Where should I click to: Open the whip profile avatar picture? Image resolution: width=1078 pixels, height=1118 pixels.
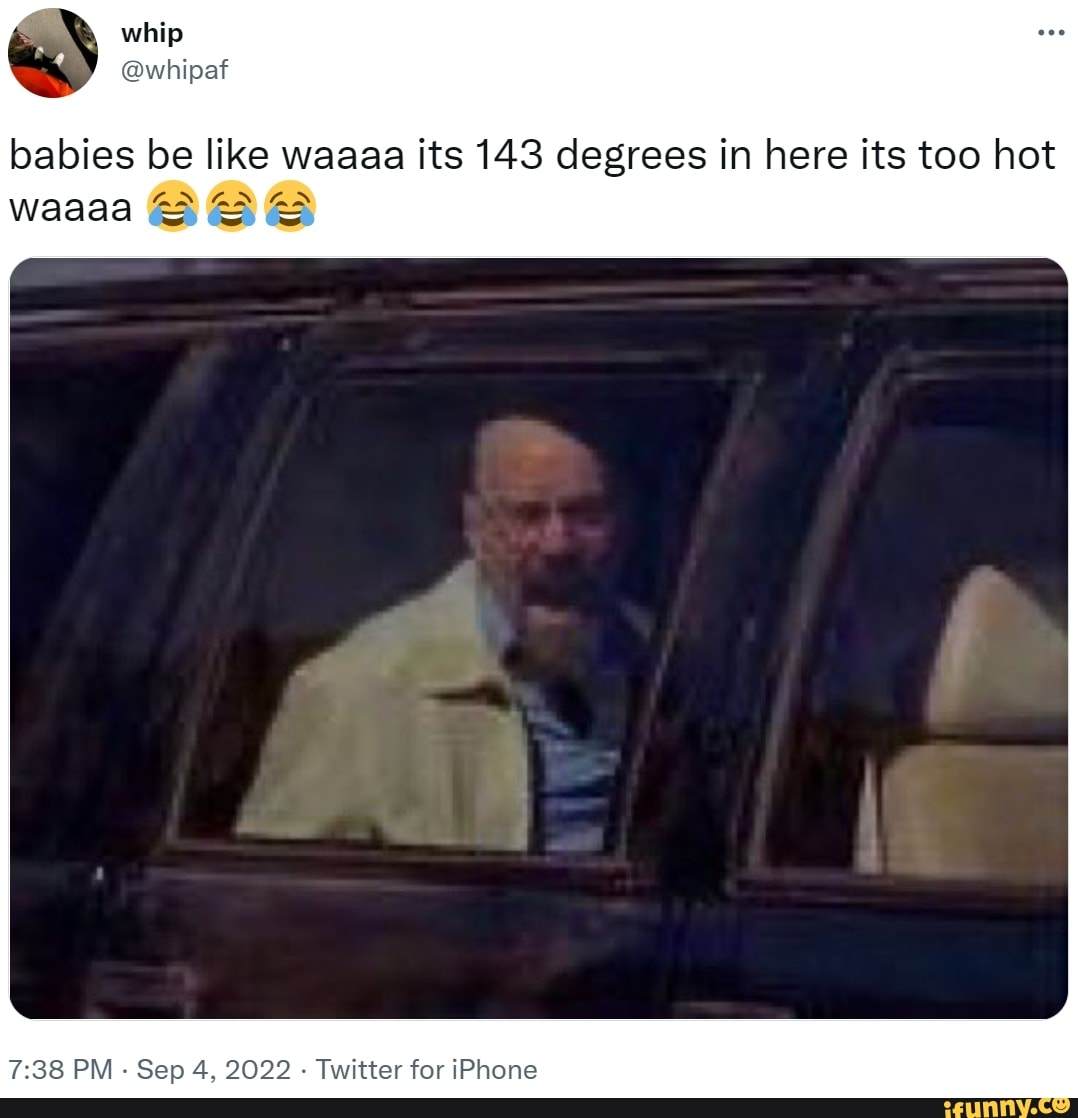click(53, 53)
